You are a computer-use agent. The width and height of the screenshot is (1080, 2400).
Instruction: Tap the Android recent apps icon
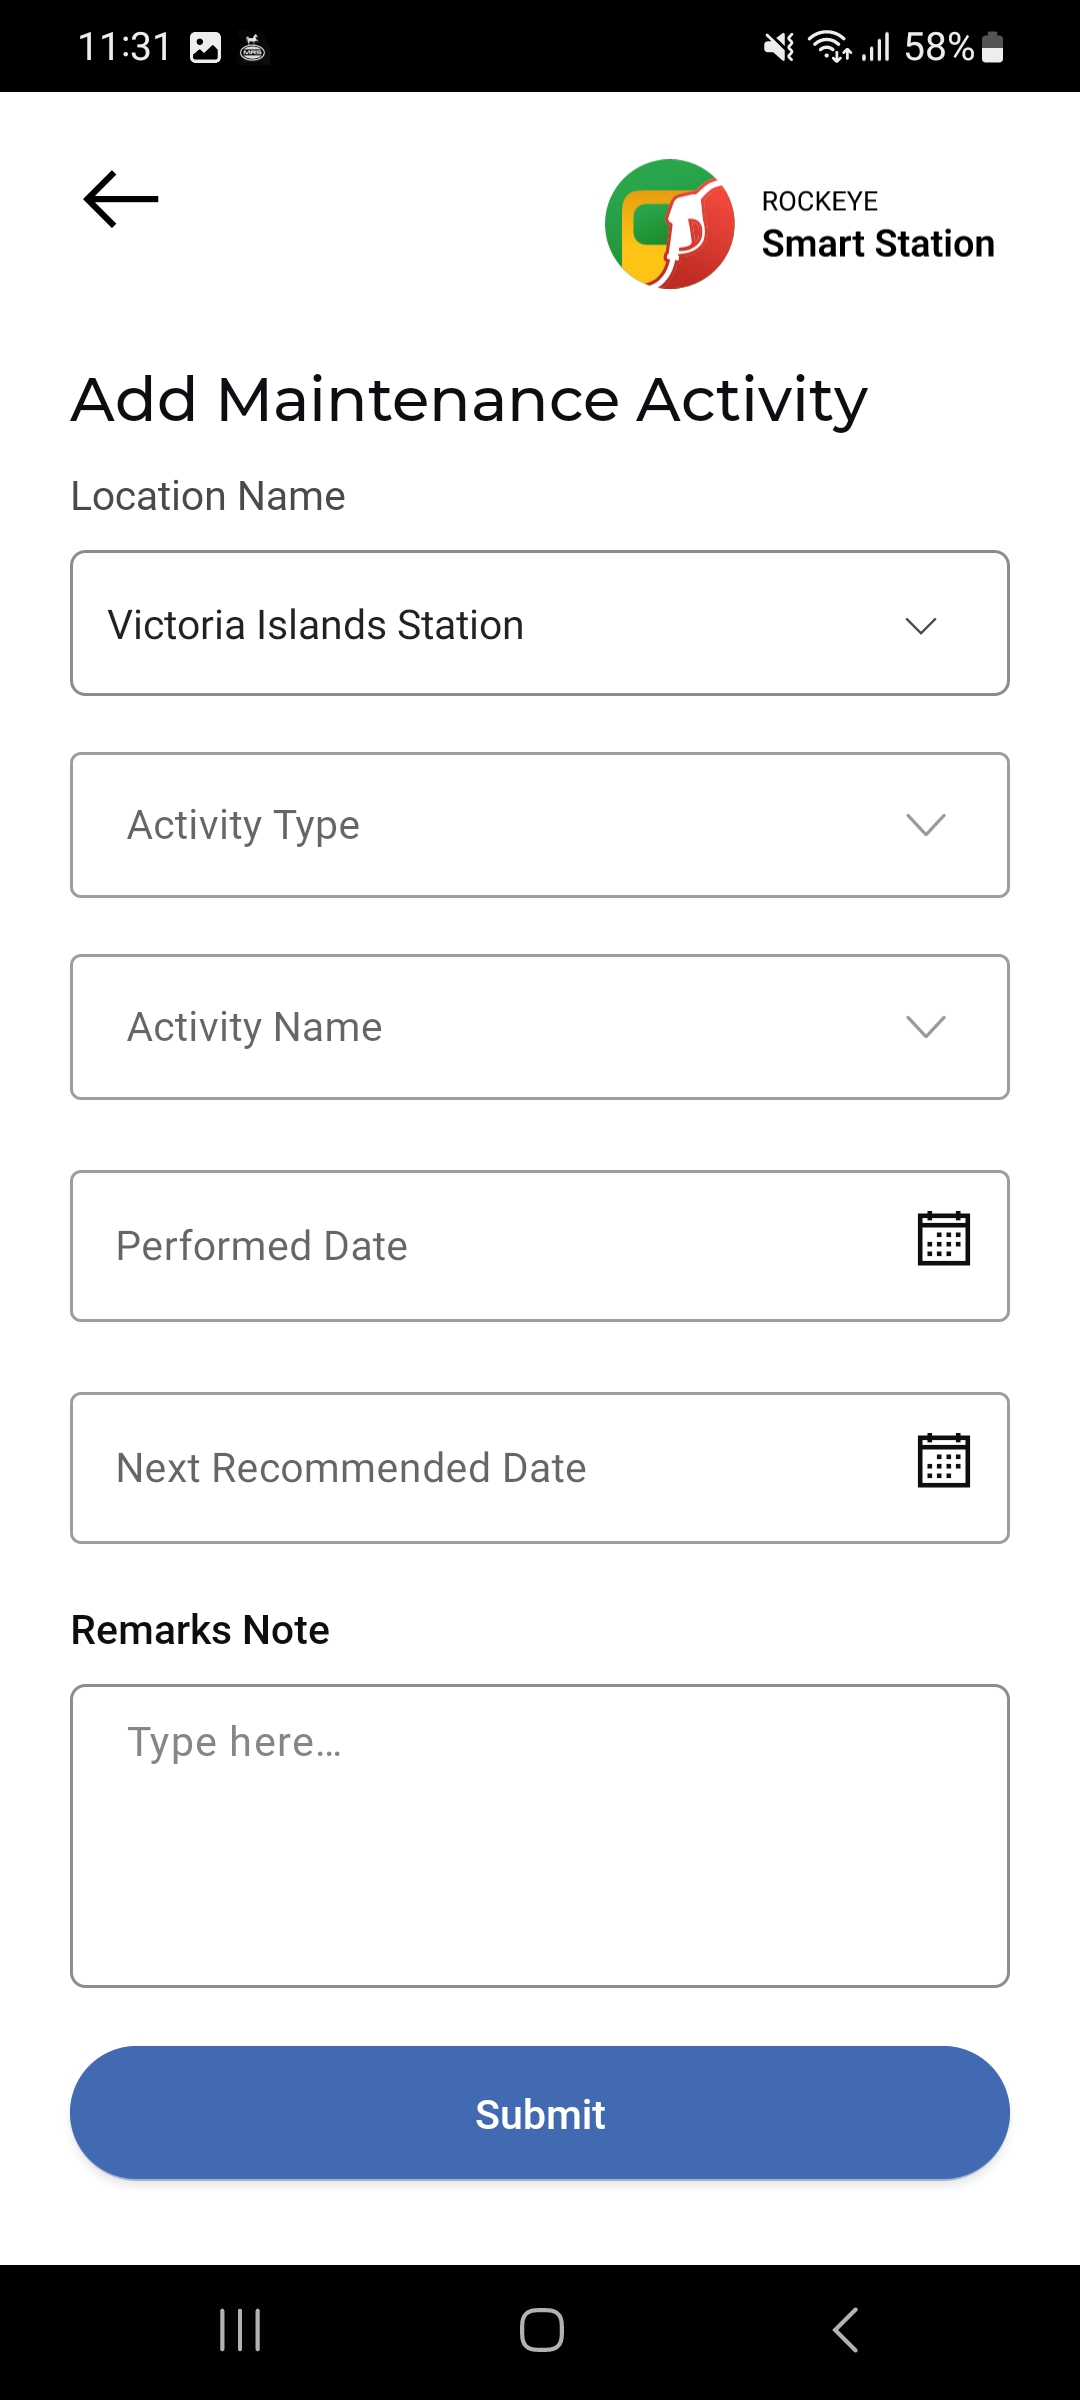[240, 2330]
